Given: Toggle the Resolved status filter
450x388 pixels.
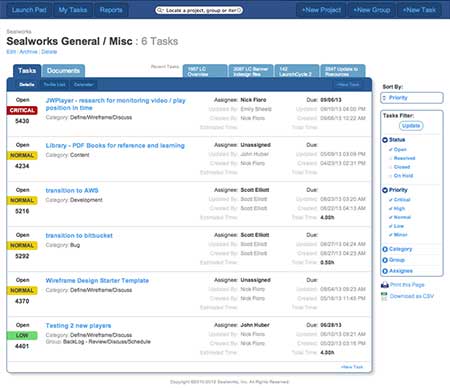Looking at the screenshot, I should point(402,158).
